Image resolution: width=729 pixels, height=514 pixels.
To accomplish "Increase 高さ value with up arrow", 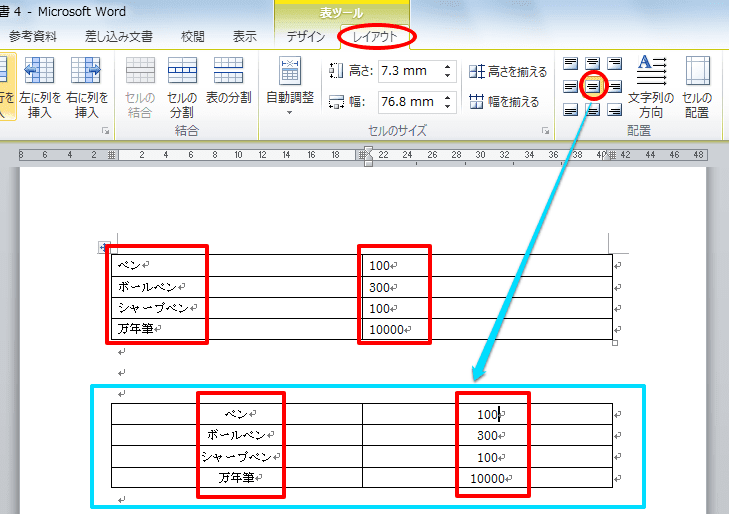I will pyautogui.click(x=447, y=66).
